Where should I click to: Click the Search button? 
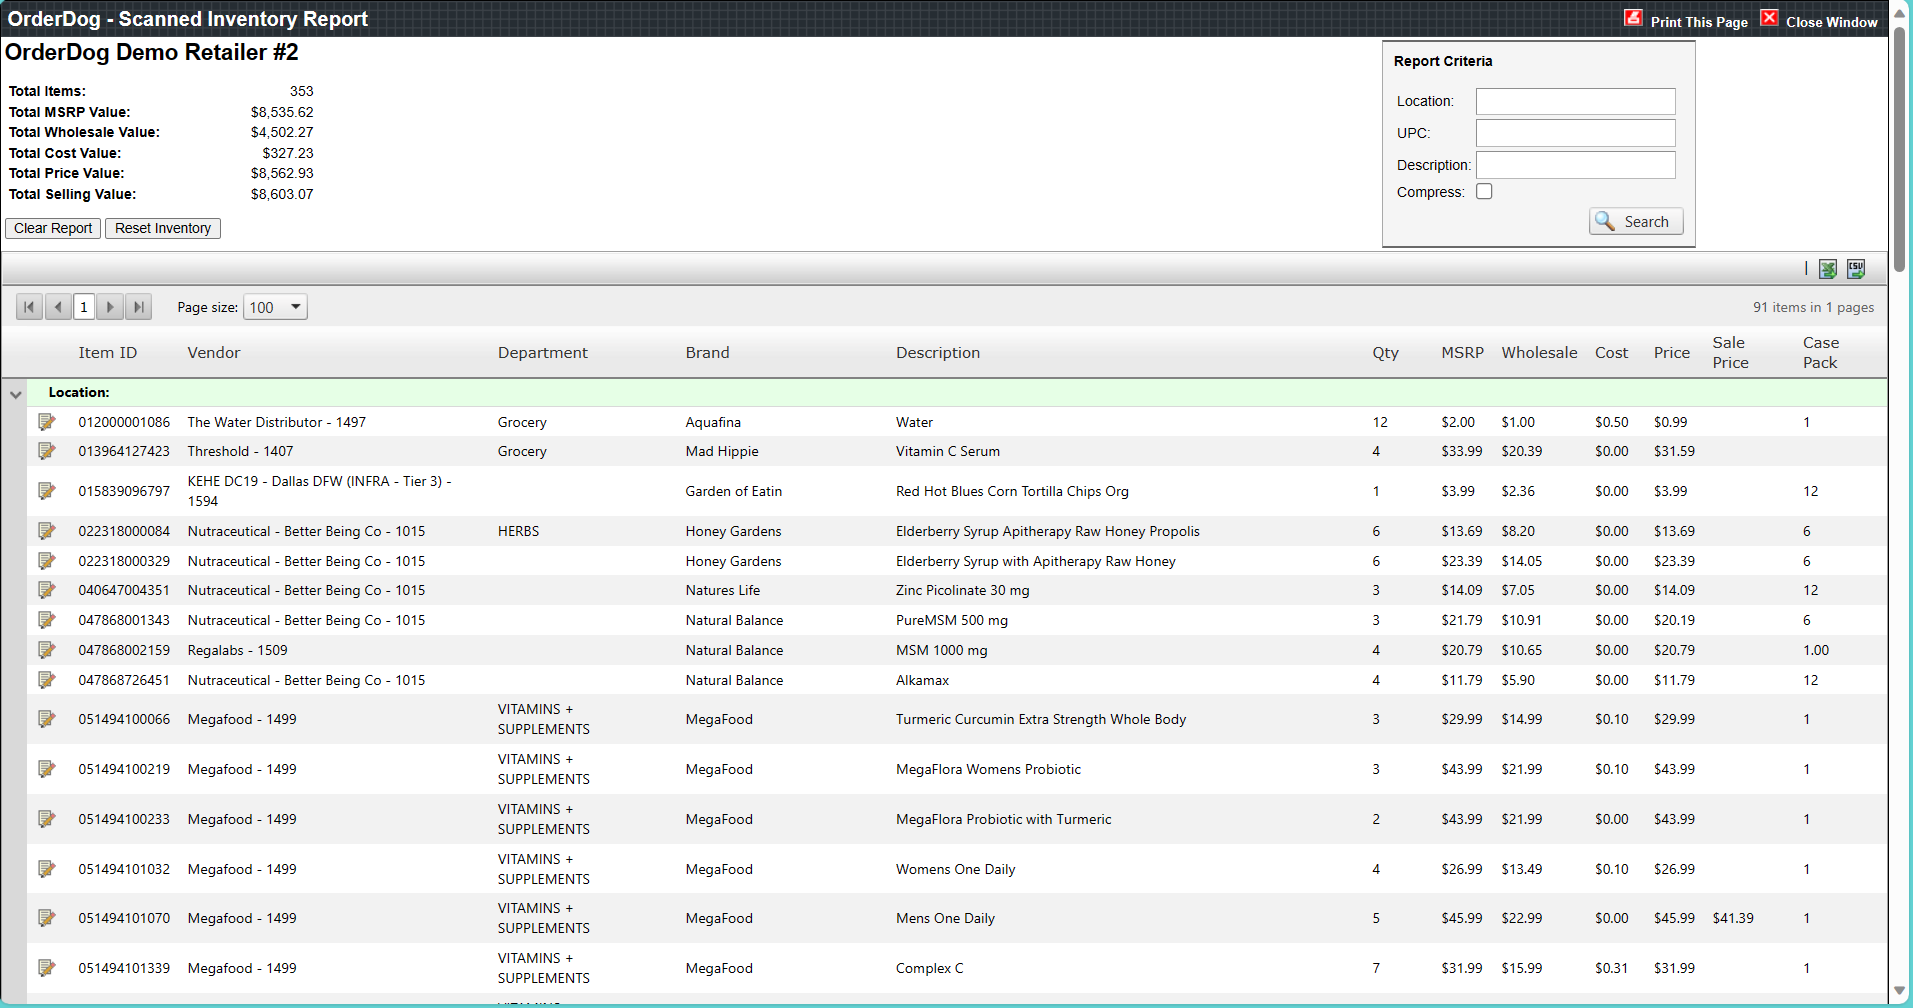[1636, 221]
